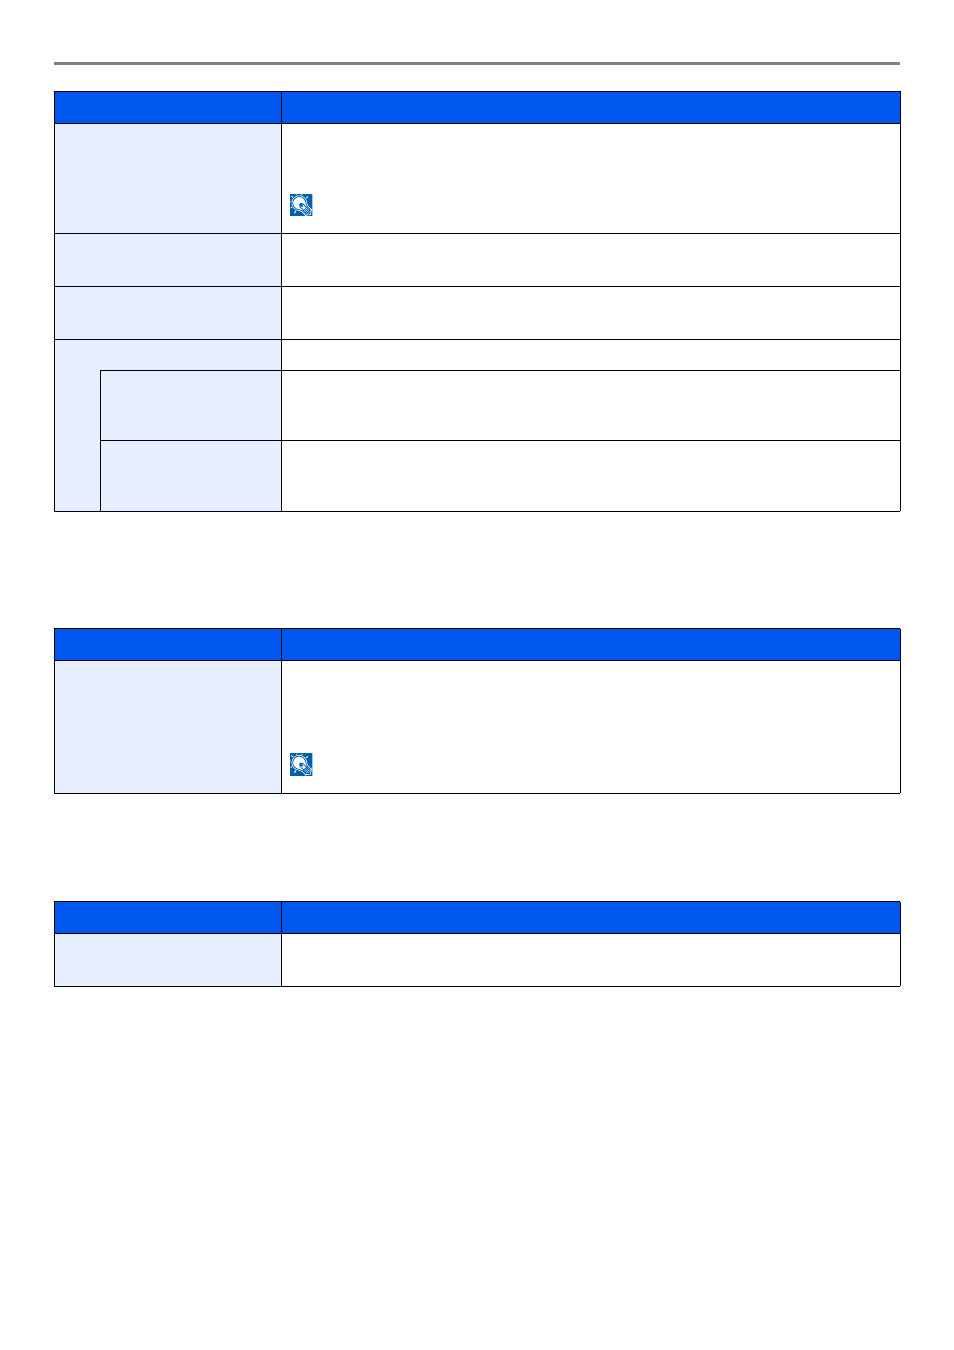This screenshot has height=1350, width=954.
Task: Click the third light-blue item cell in the top table
Action: [x=168, y=313]
